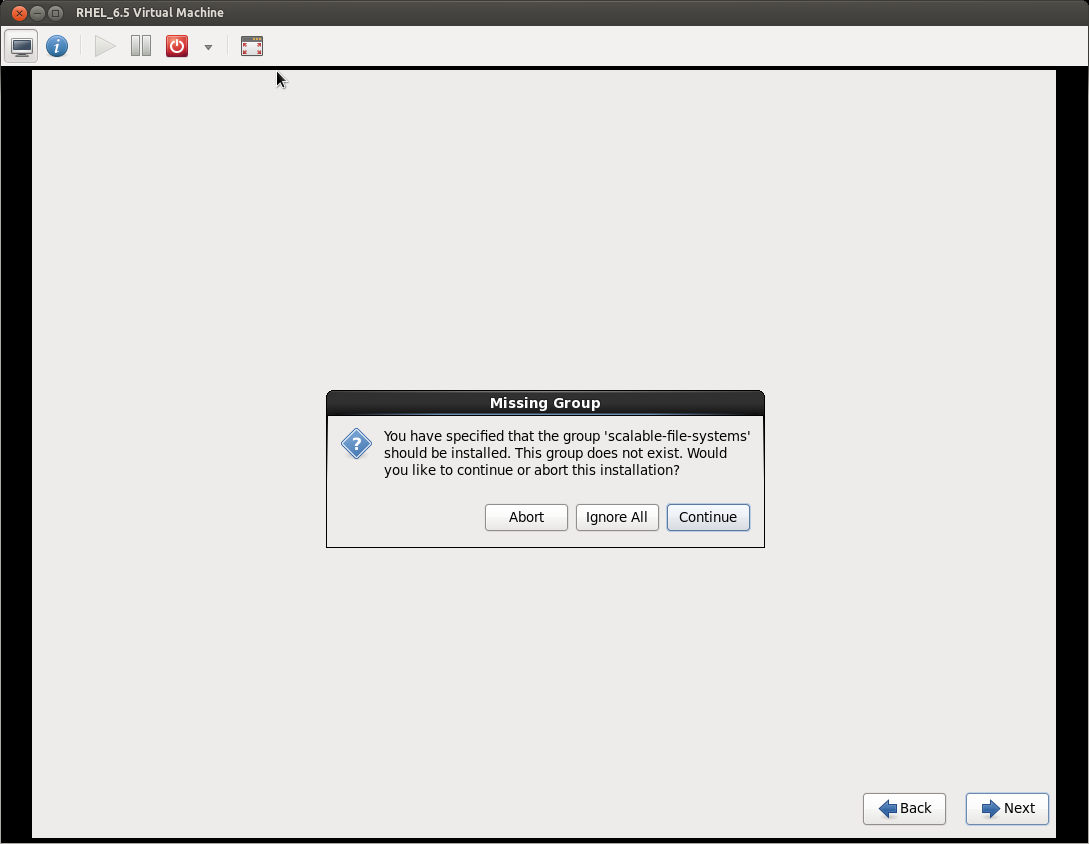Go Back in the installer

click(904, 808)
